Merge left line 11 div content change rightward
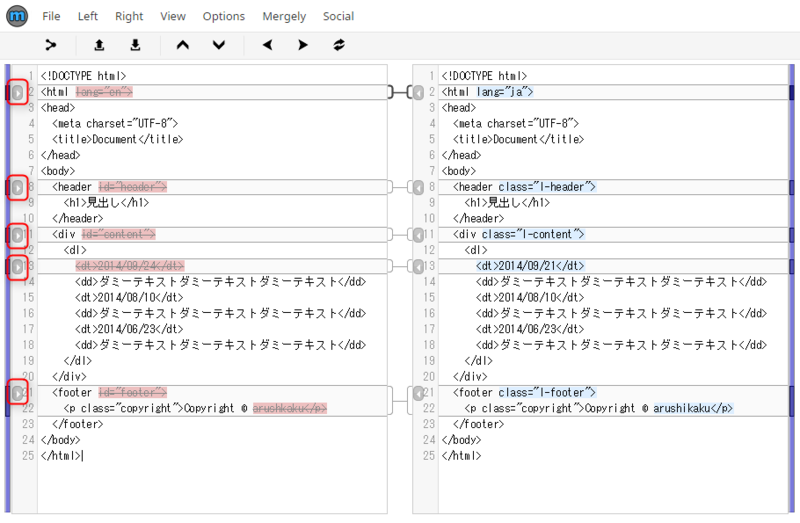 (x=18, y=235)
